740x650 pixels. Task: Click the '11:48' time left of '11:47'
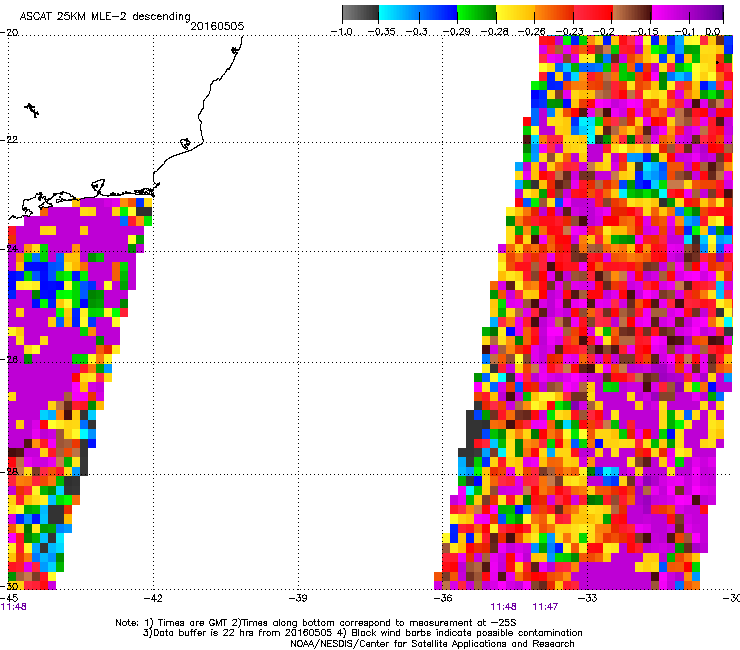(x=504, y=607)
